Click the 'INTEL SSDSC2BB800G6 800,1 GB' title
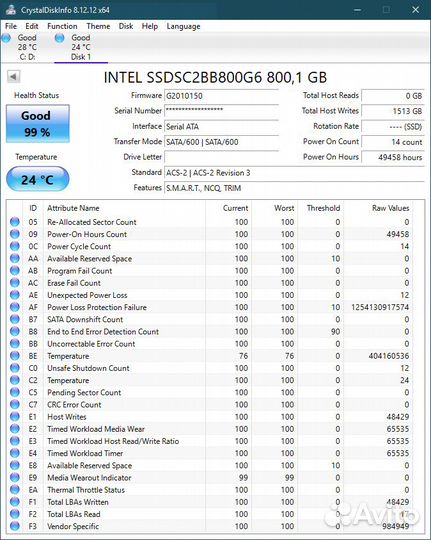Screen dimensions: 431x540 215,77
